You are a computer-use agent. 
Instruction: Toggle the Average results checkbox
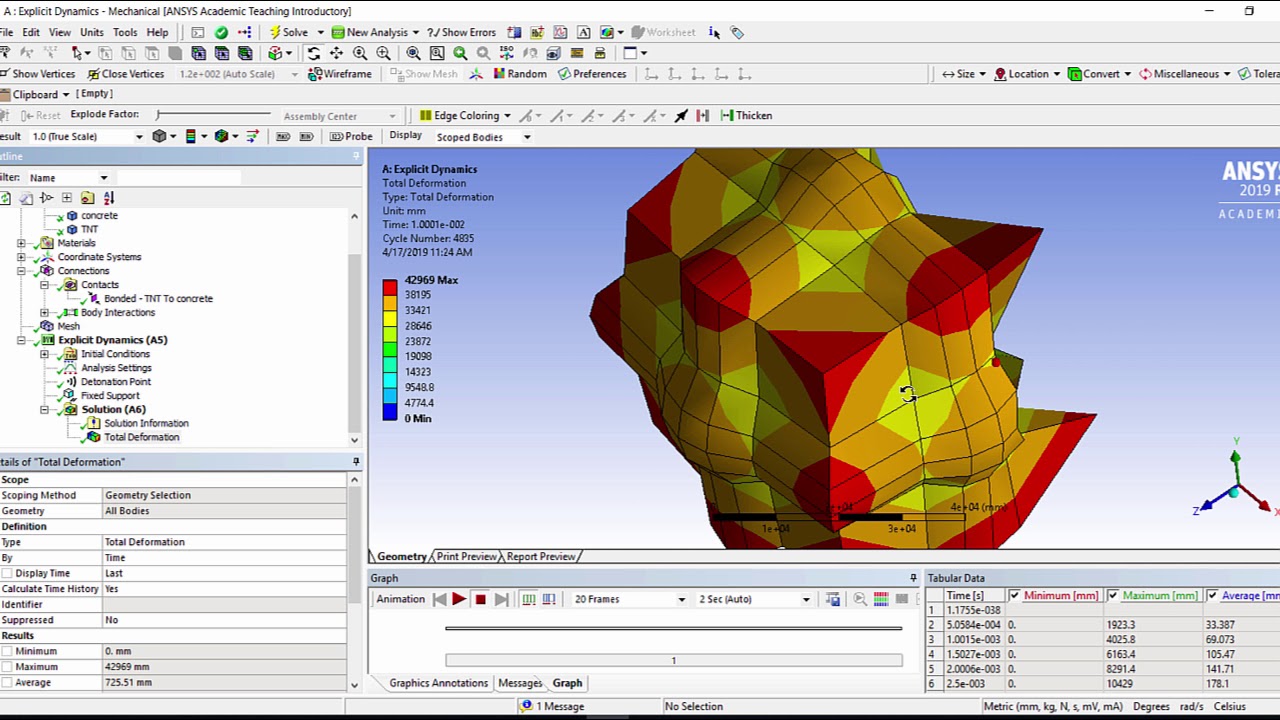click(7, 683)
